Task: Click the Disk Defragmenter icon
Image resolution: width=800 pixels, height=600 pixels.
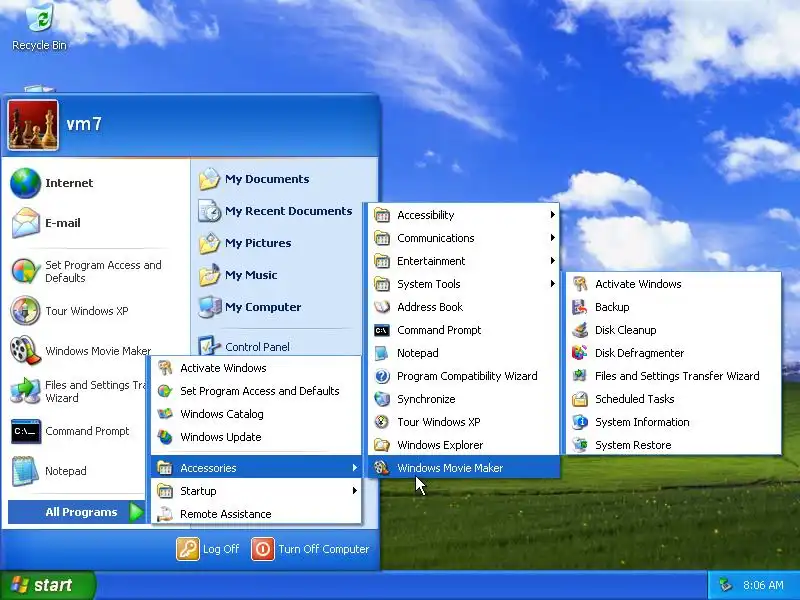Action: click(580, 353)
